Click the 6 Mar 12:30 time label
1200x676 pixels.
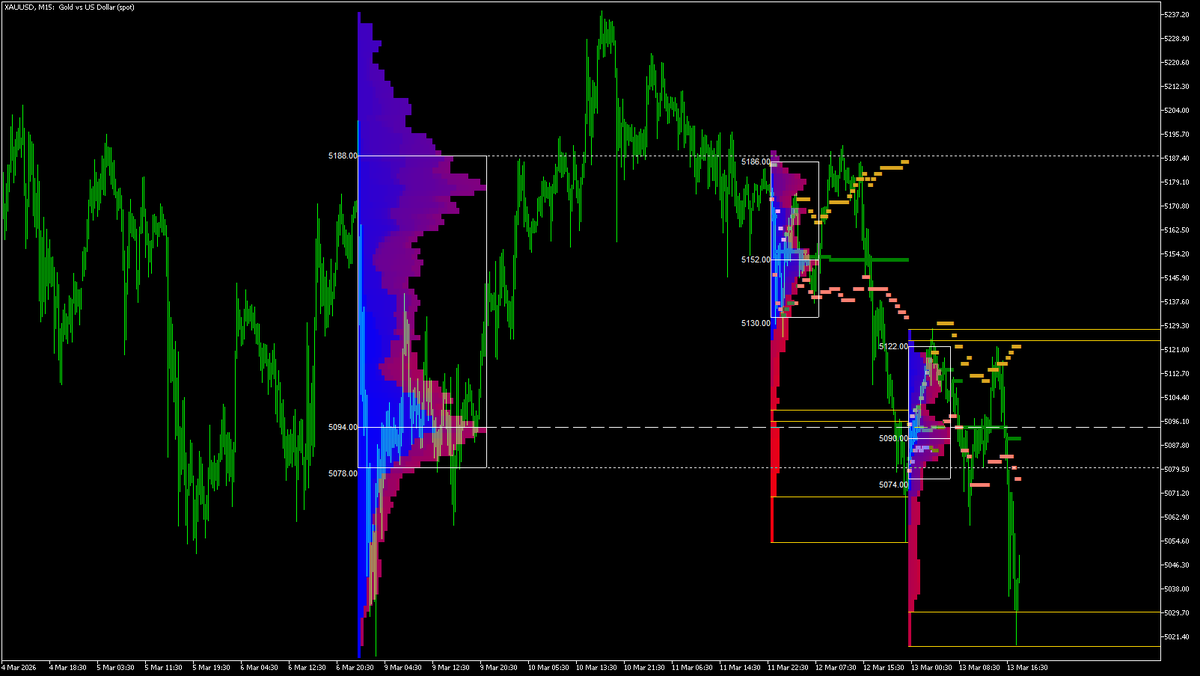tap(308, 666)
